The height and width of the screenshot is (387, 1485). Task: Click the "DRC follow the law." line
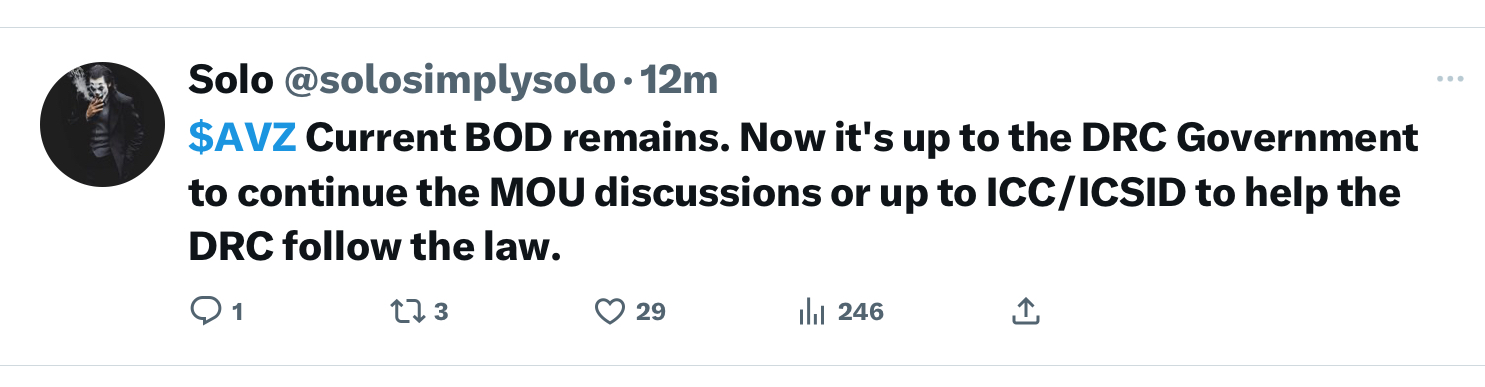pyautogui.click(x=371, y=247)
